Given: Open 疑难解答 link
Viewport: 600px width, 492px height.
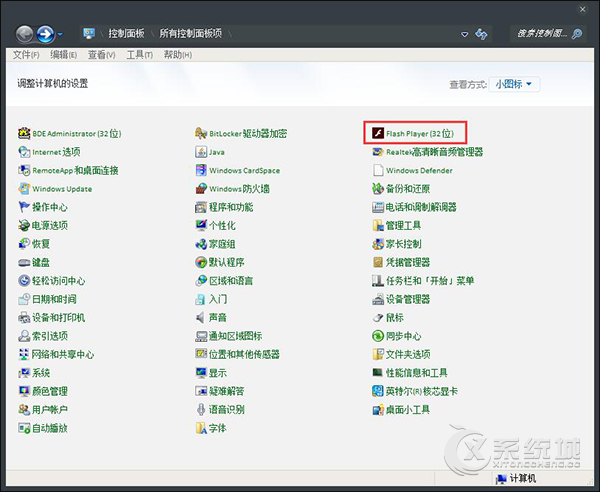Looking at the screenshot, I should coord(227,391).
